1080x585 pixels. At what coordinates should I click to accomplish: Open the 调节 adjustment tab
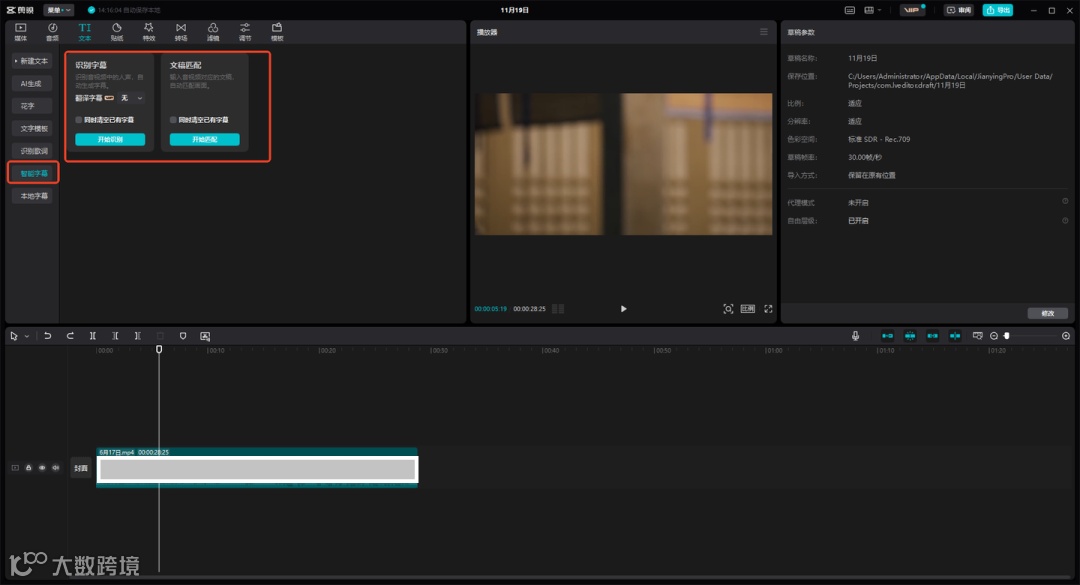[245, 32]
